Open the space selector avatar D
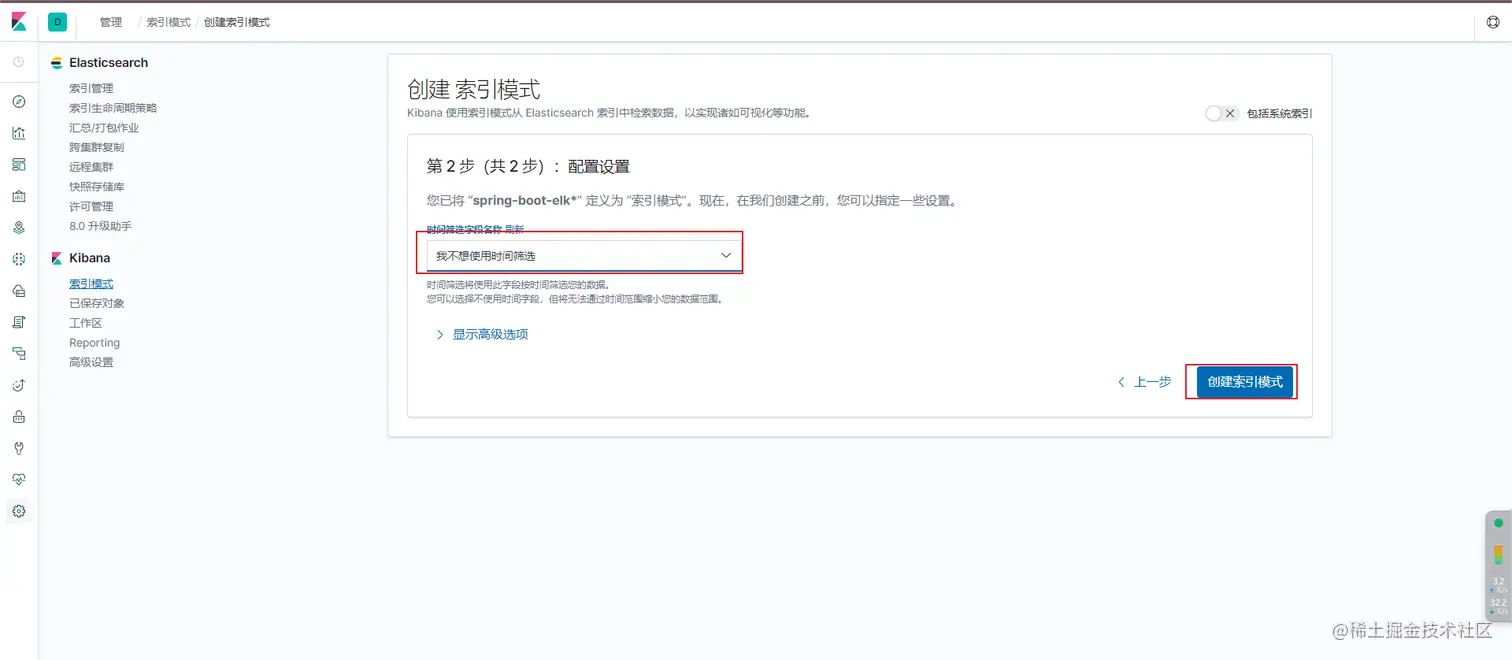The width and height of the screenshot is (1512, 660). coord(57,22)
